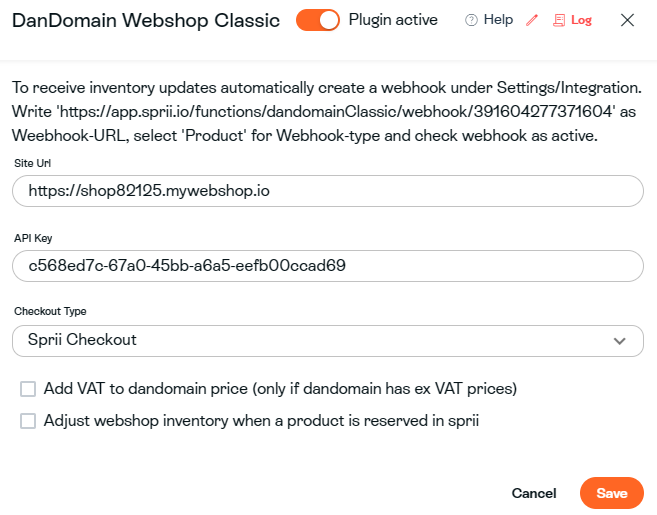Open the Help link text
The height and width of the screenshot is (515, 657).
pyautogui.click(x=498, y=20)
